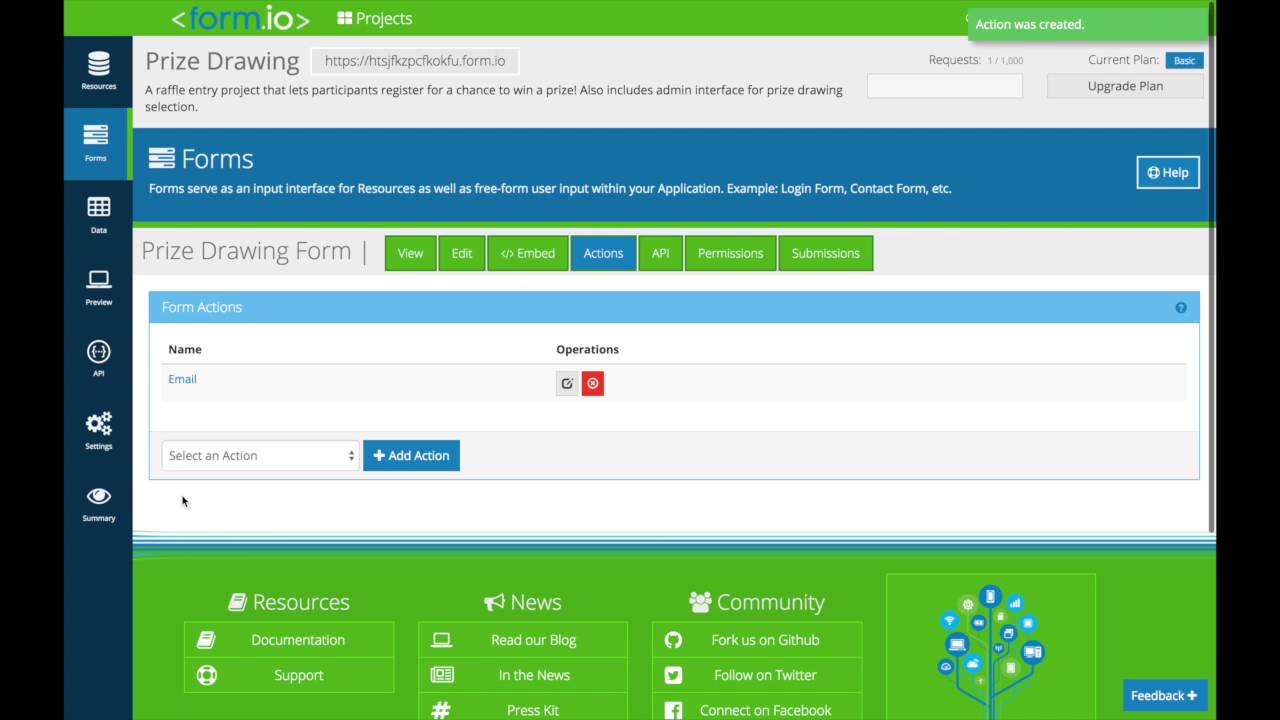Open the Settings gear in sidebar
1280x720 pixels.
click(98, 431)
